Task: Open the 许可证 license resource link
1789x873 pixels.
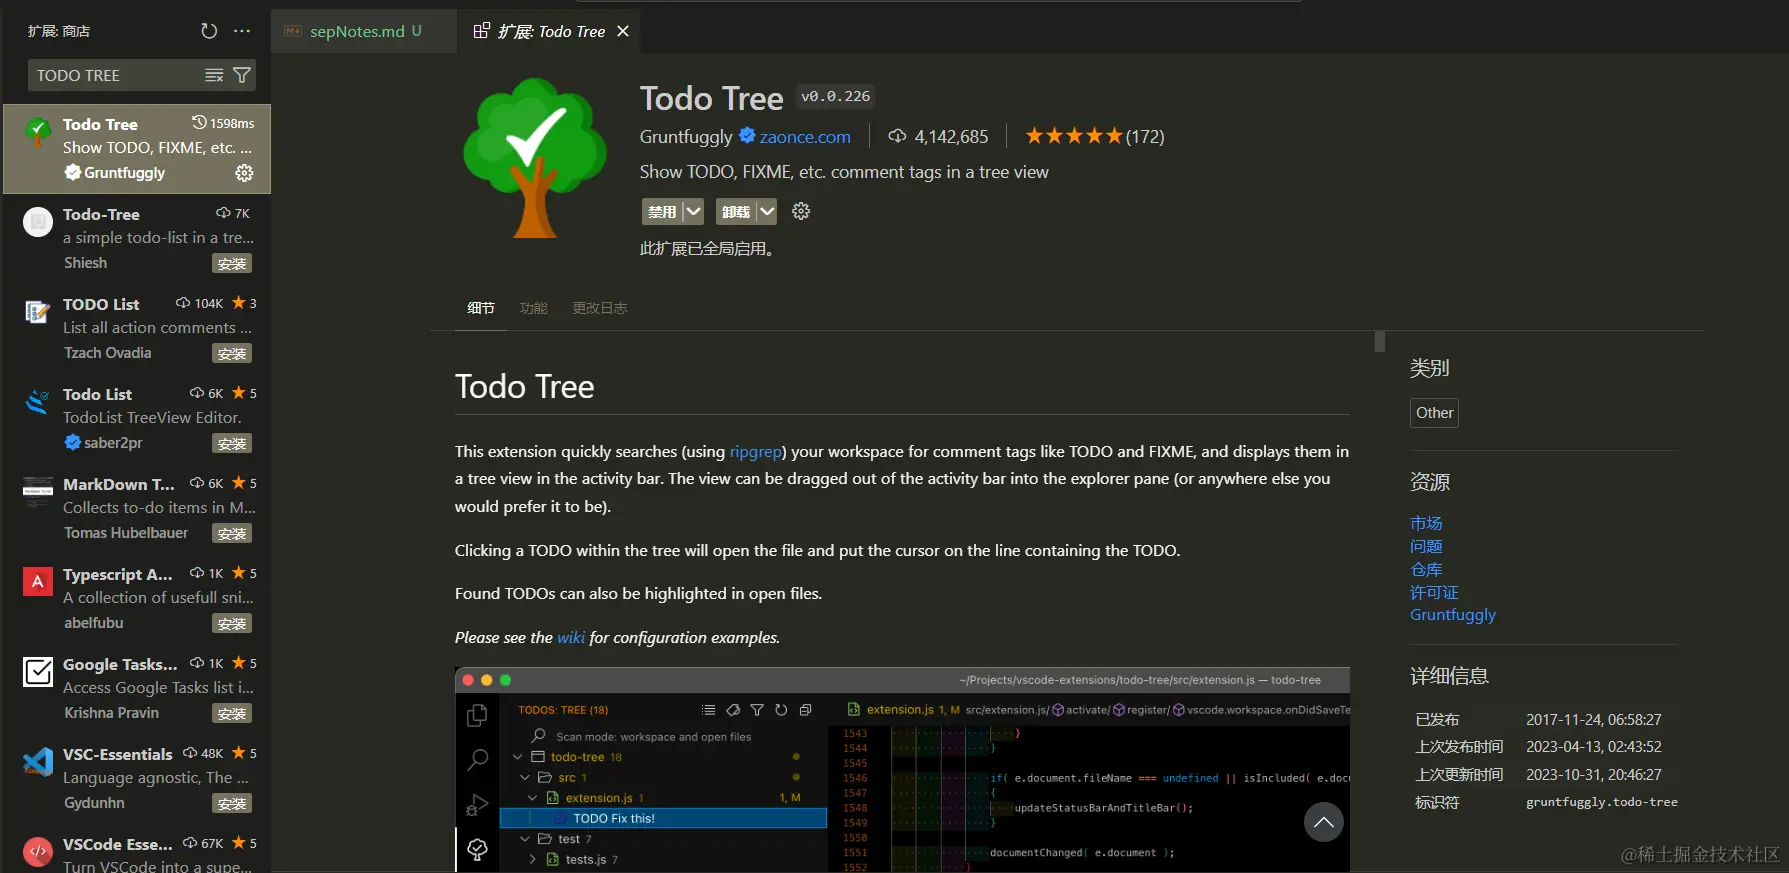Action: (1434, 592)
